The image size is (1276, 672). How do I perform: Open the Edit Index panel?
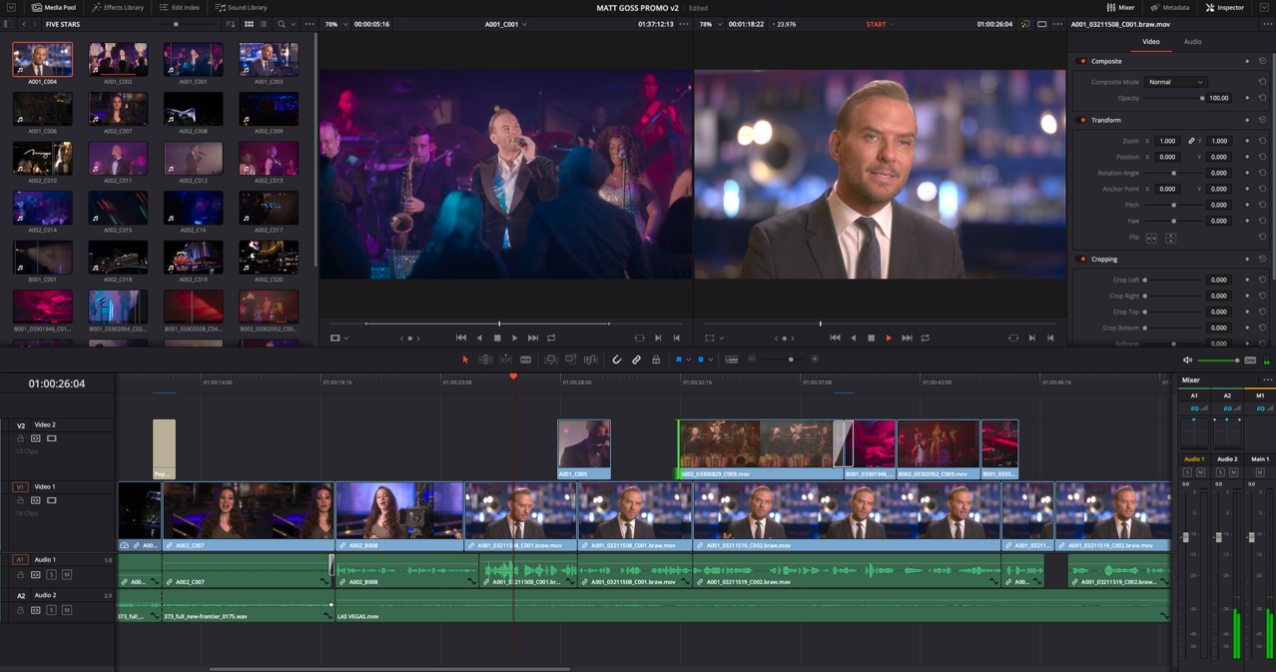(x=179, y=7)
